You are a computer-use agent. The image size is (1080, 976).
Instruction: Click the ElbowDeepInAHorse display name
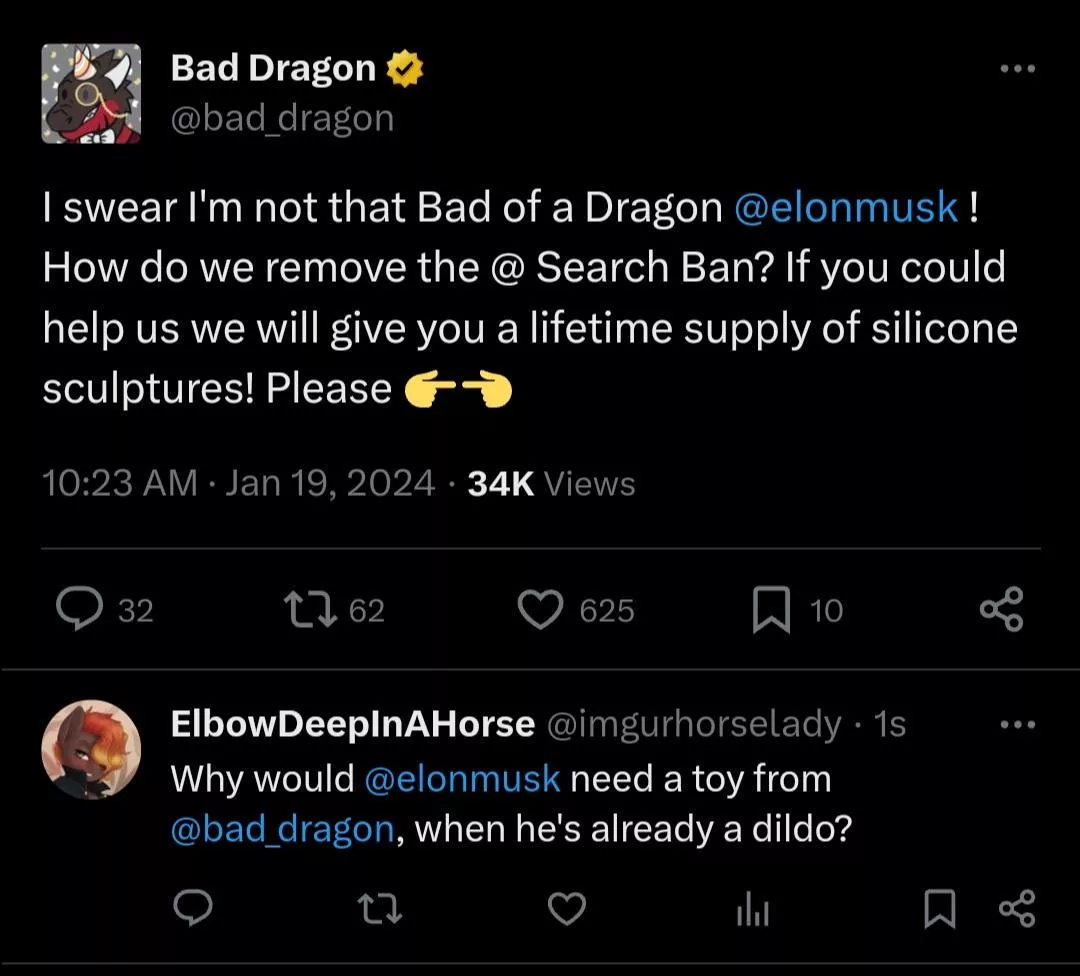point(352,724)
